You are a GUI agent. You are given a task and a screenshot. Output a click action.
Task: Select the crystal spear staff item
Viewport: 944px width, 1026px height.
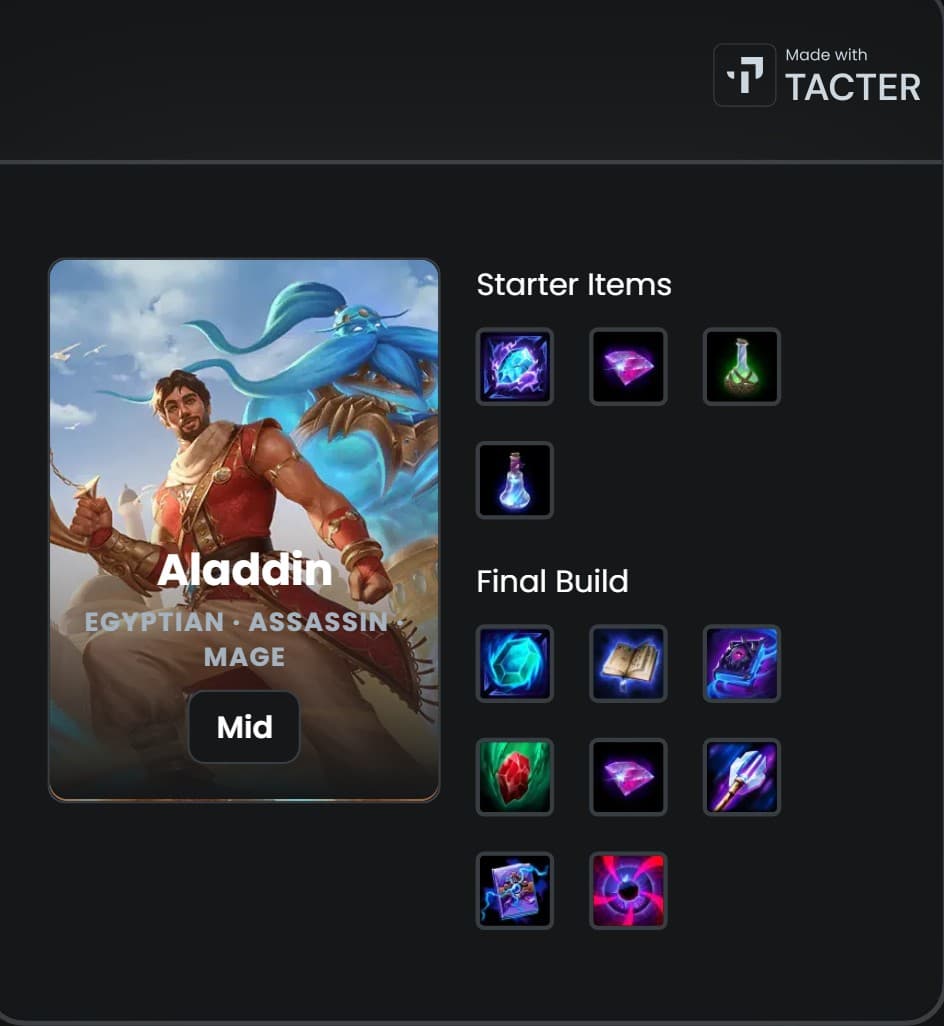(x=742, y=777)
